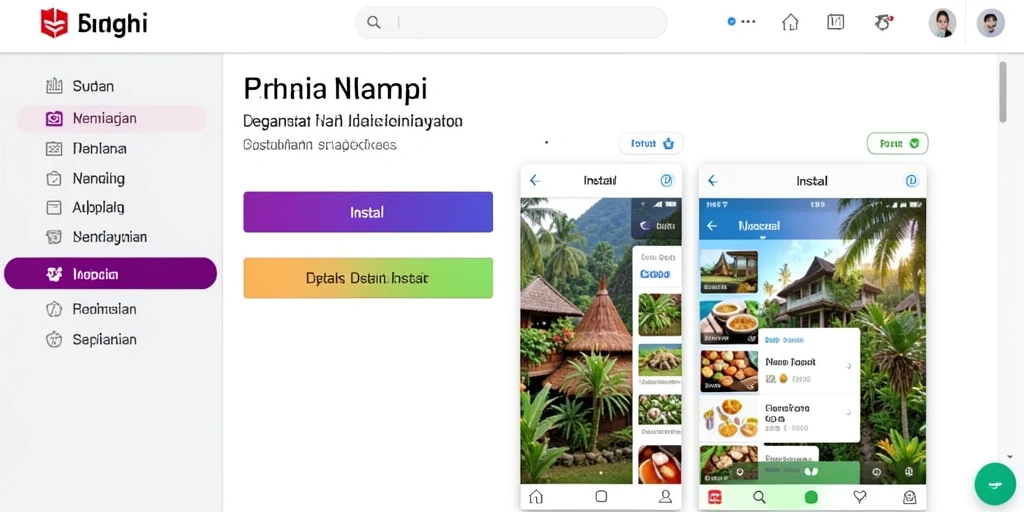Image resolution: width=1024 pixels, height=512 pixels.
Task: Select the Nemiagan camera icon in sidebar
Action: pyautogui.click(x=54, y=118)
